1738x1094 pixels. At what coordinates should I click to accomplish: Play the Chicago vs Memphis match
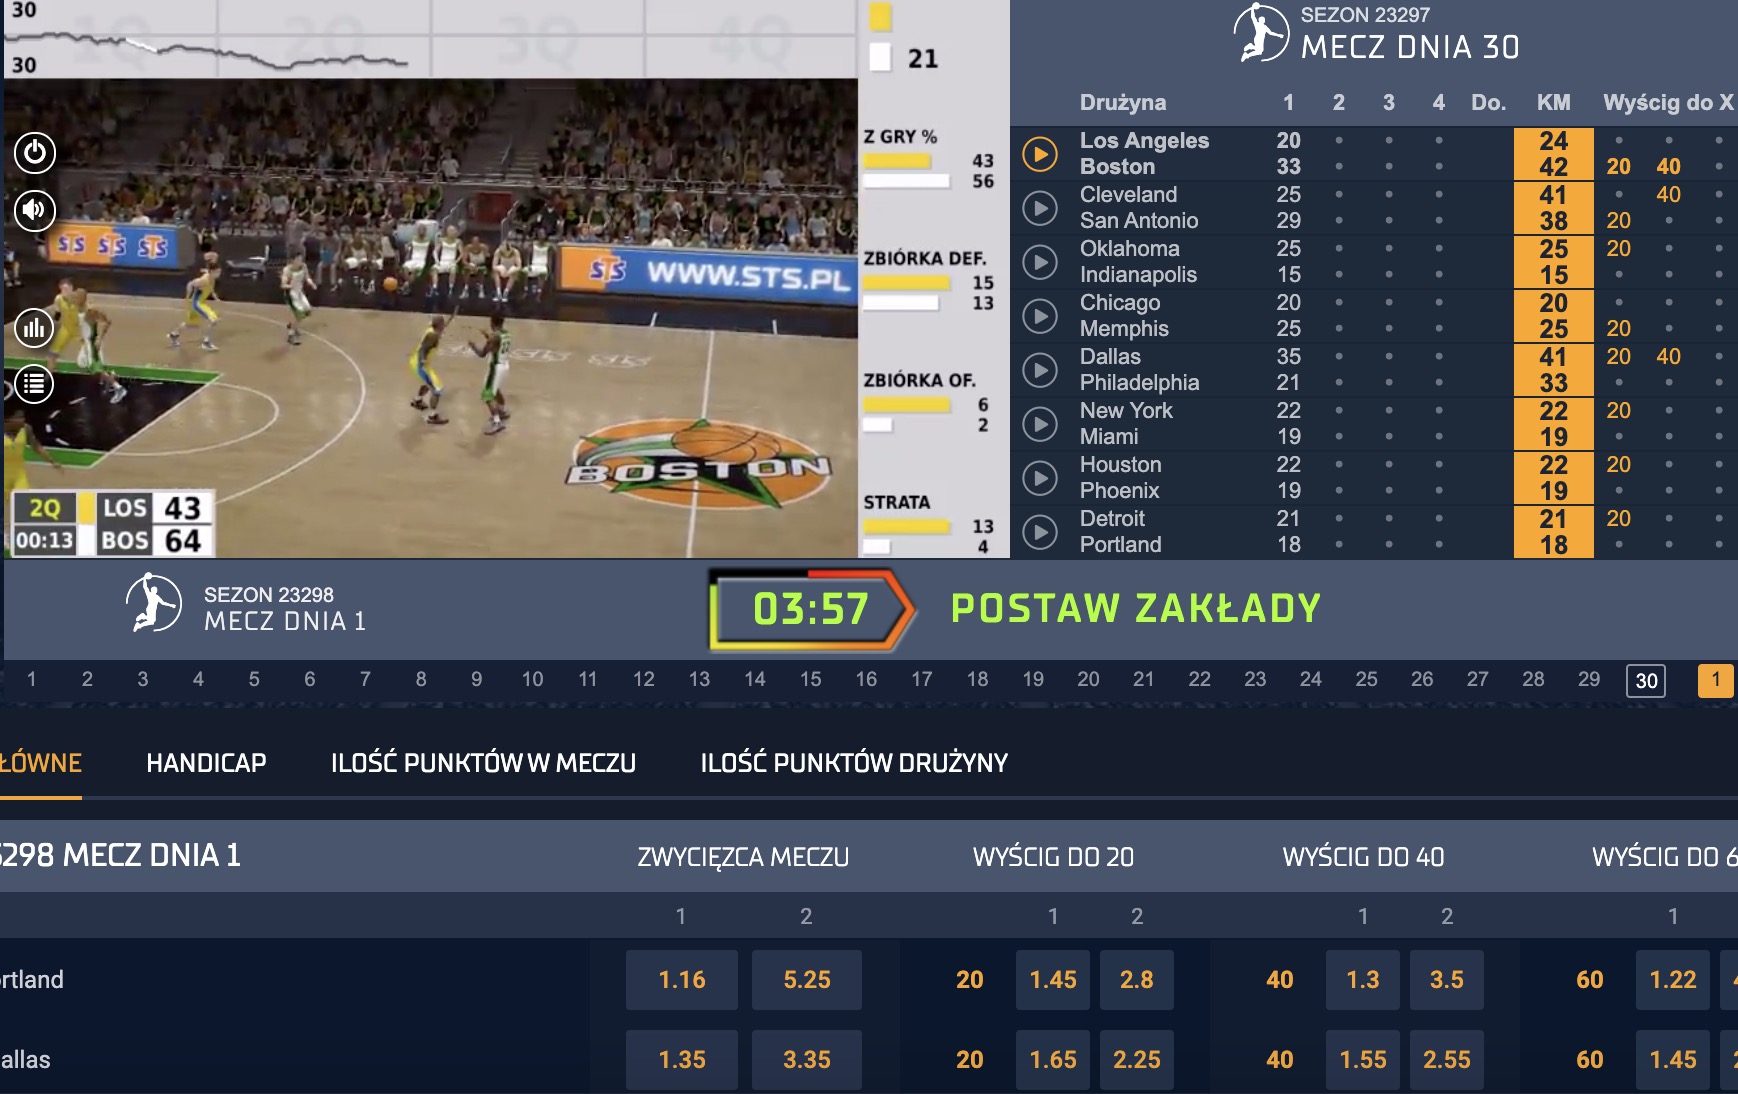point(1040,316)
